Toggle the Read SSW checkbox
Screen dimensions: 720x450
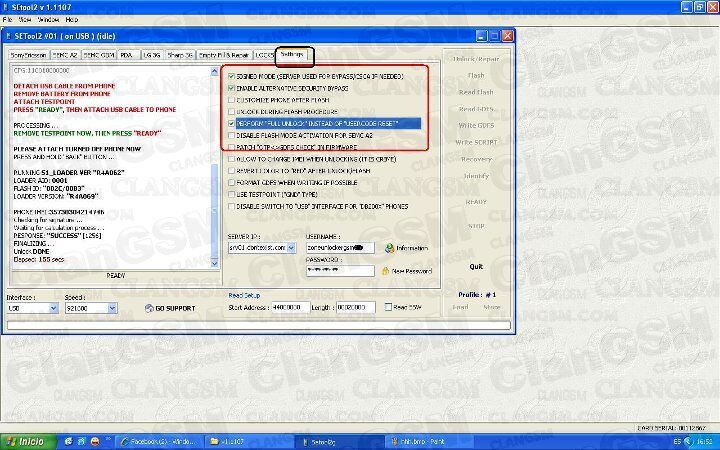click(x=388, y=307)
